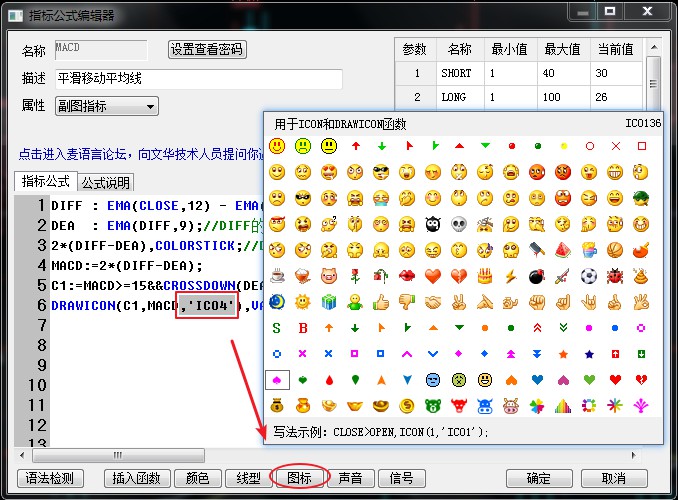
Task: Pick the pig face icon
Action: (329, 275)
